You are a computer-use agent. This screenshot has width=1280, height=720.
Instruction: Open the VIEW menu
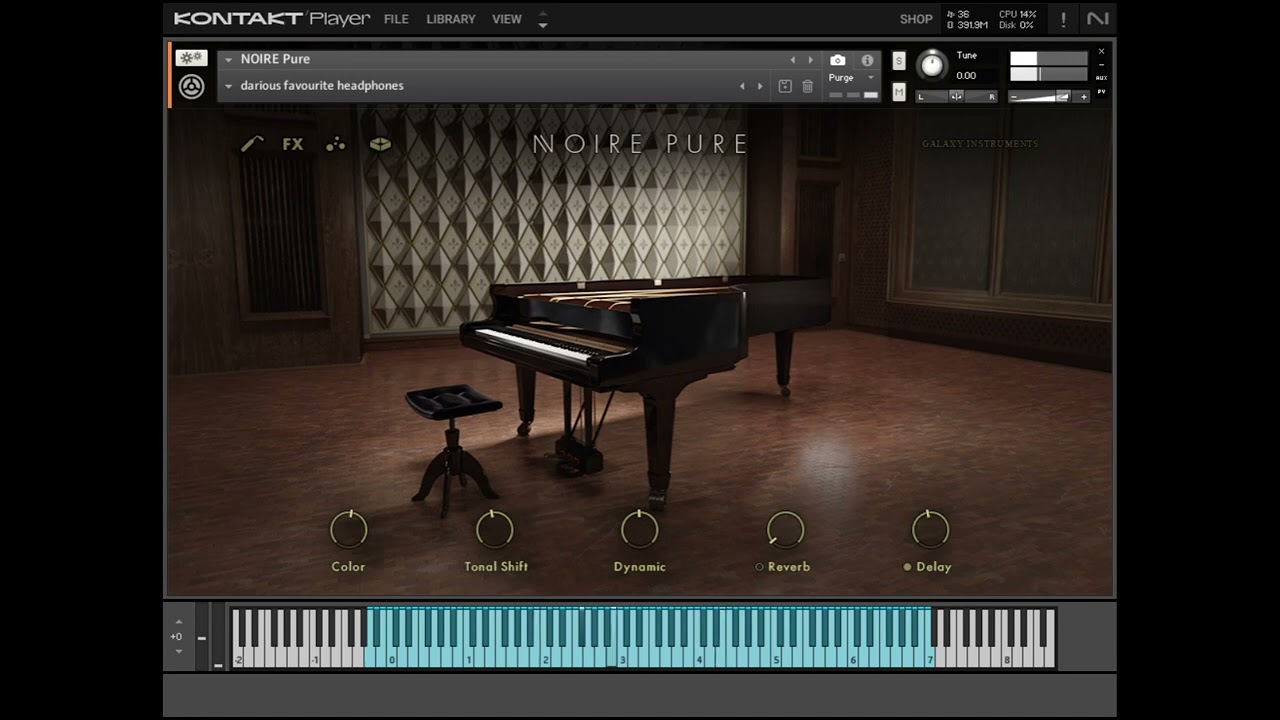[507, 19]
